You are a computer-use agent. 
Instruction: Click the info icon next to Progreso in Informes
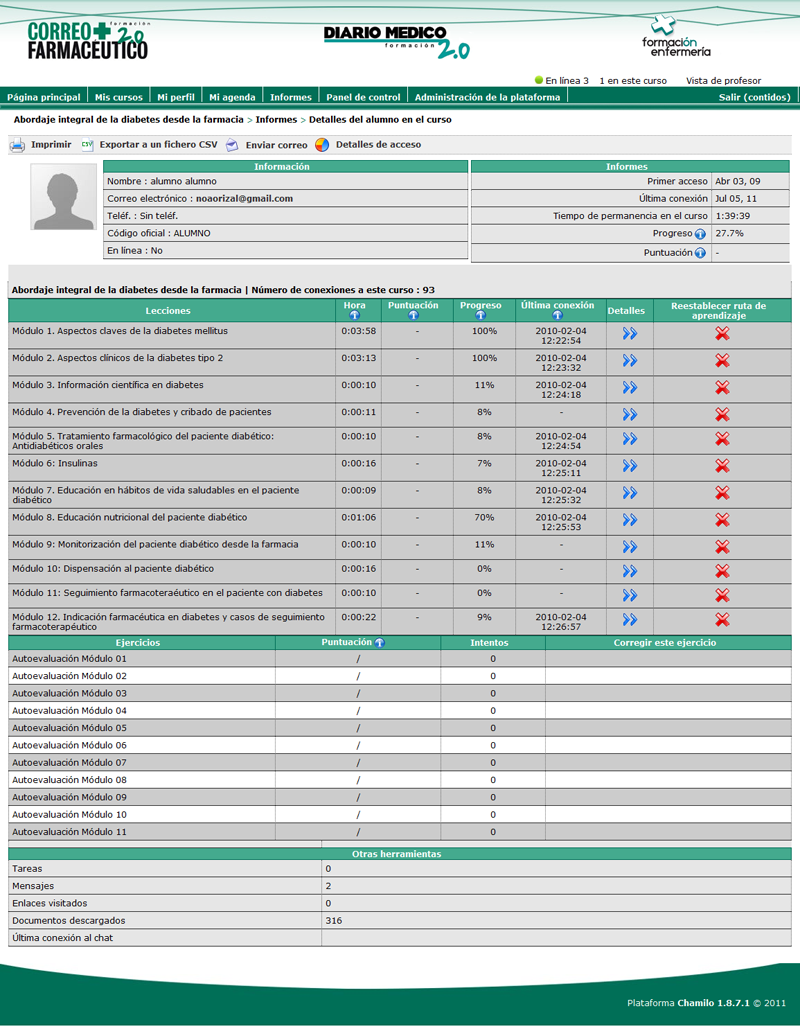700,234
